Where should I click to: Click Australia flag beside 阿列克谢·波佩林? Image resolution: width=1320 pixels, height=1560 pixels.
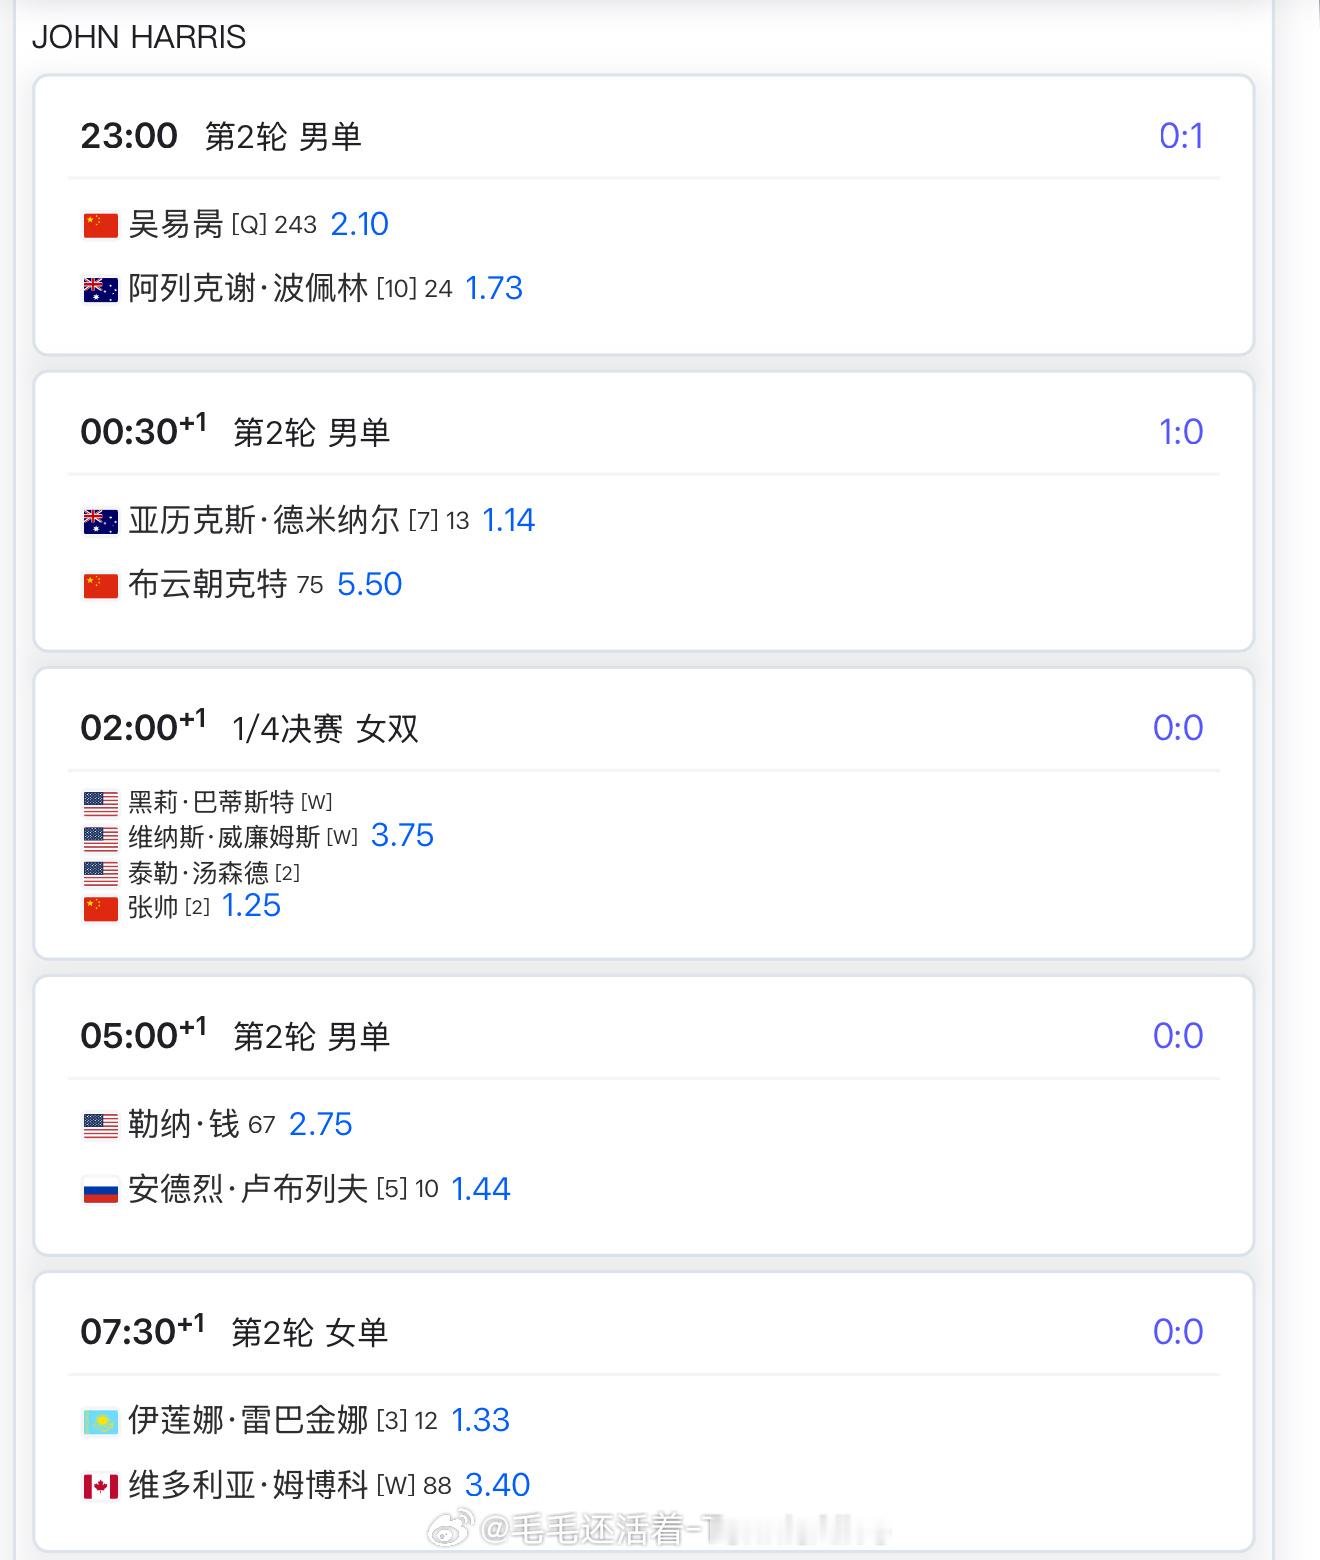pos(100,289)
